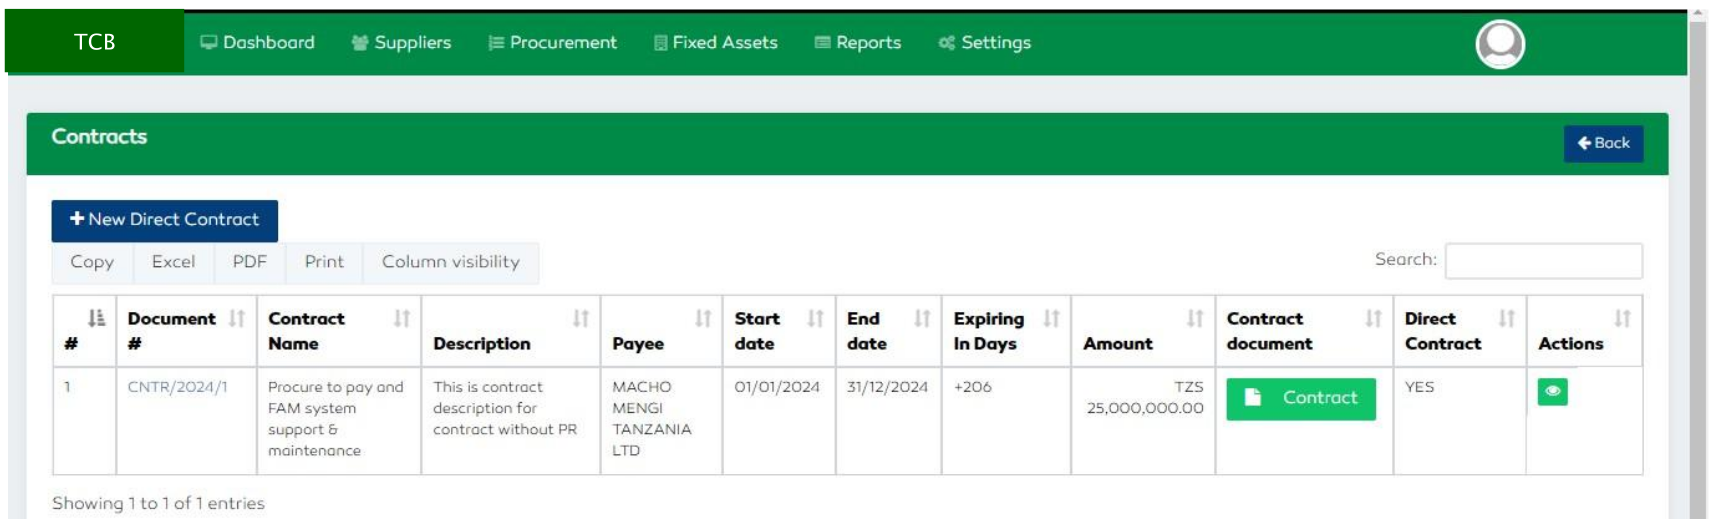
Task: Go back using the Back button
Action: point(1603,143)
